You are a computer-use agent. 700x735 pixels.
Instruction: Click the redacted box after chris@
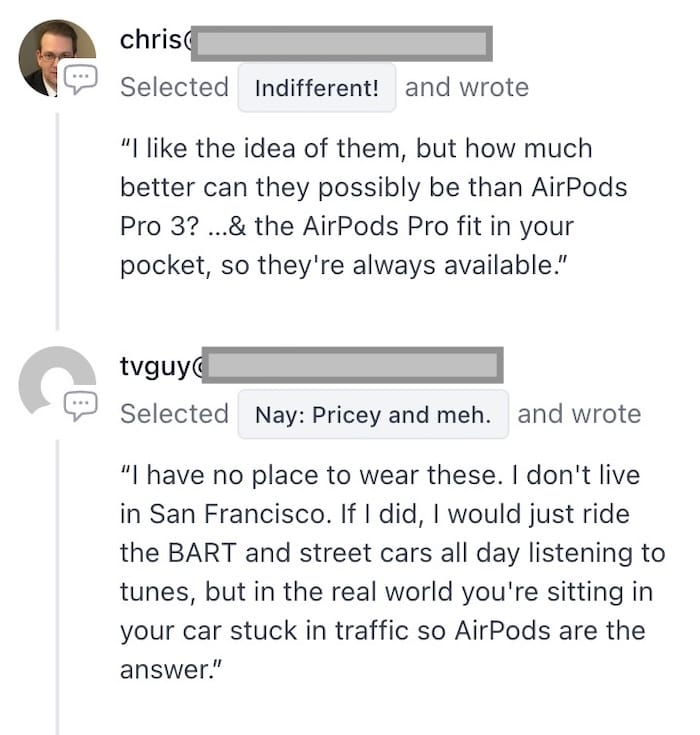pos(342,44)
